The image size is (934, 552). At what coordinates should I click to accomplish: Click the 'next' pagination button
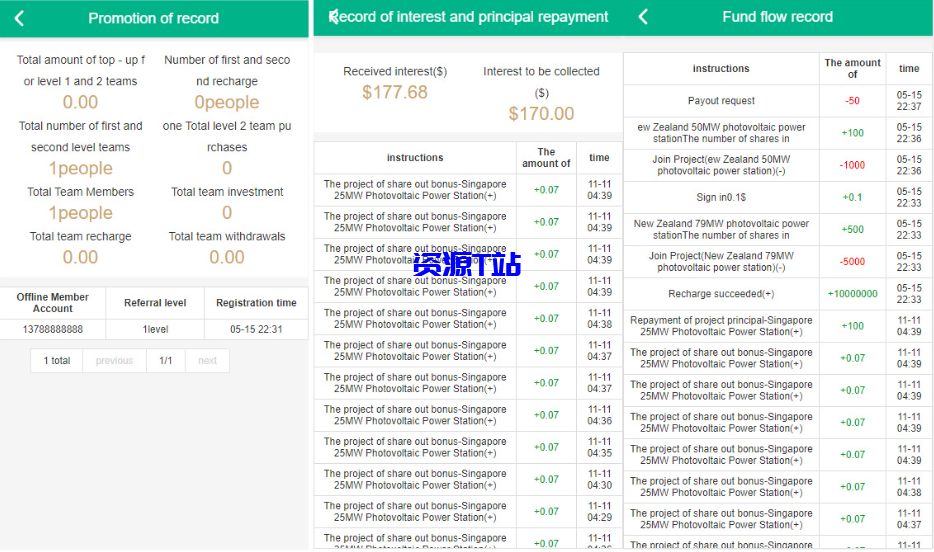click(x=207, y=361)
